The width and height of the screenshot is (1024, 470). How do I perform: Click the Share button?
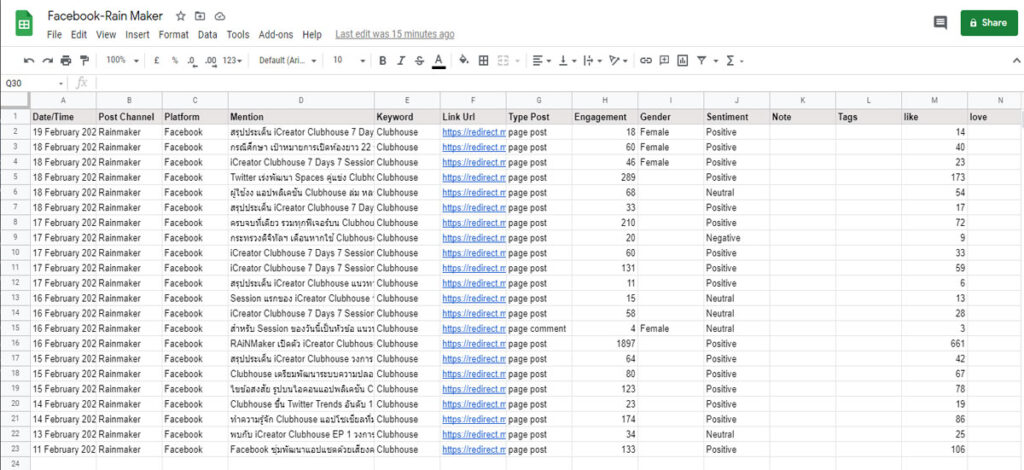click(989, 23)
